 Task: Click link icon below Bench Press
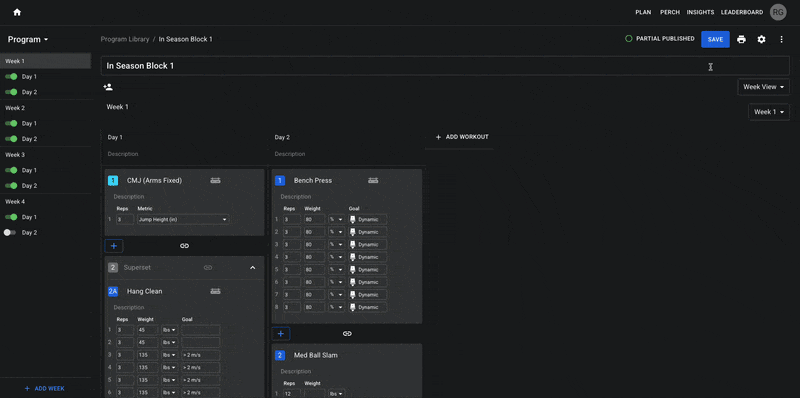347,334
